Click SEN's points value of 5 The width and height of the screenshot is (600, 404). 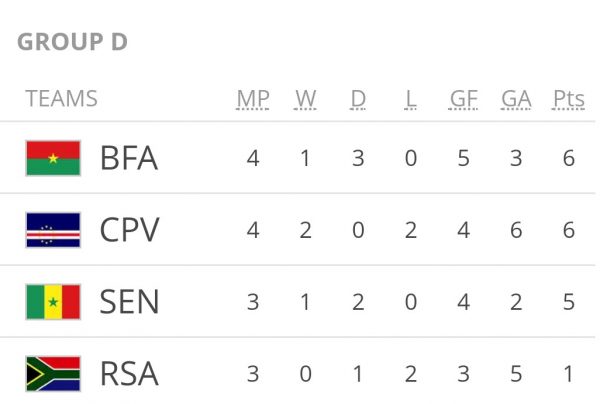tap(568, 301)
